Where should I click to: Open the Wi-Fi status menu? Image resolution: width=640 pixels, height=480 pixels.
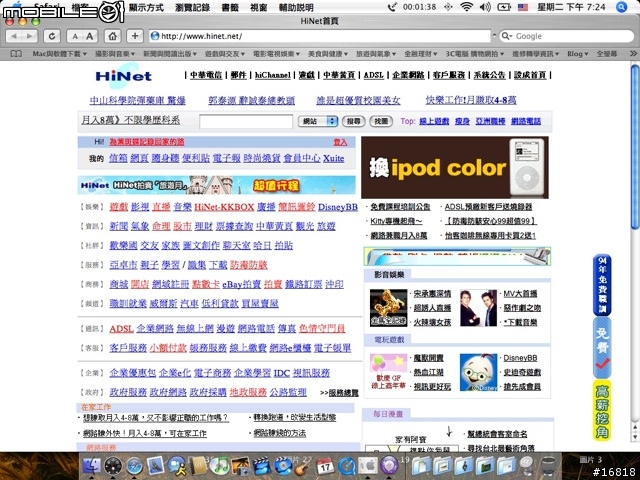pyautogui.click(x=466, y=7)
